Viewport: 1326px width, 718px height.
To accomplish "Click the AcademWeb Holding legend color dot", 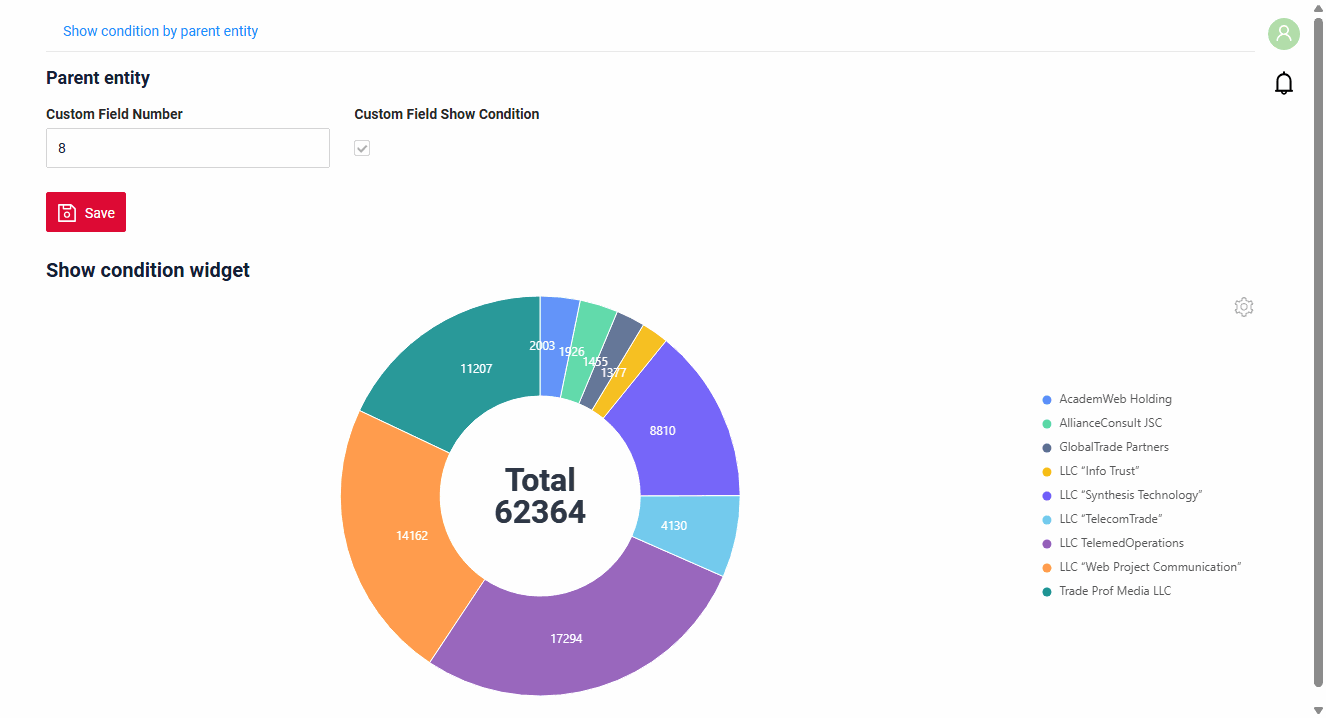I will tap(1047, 400).
